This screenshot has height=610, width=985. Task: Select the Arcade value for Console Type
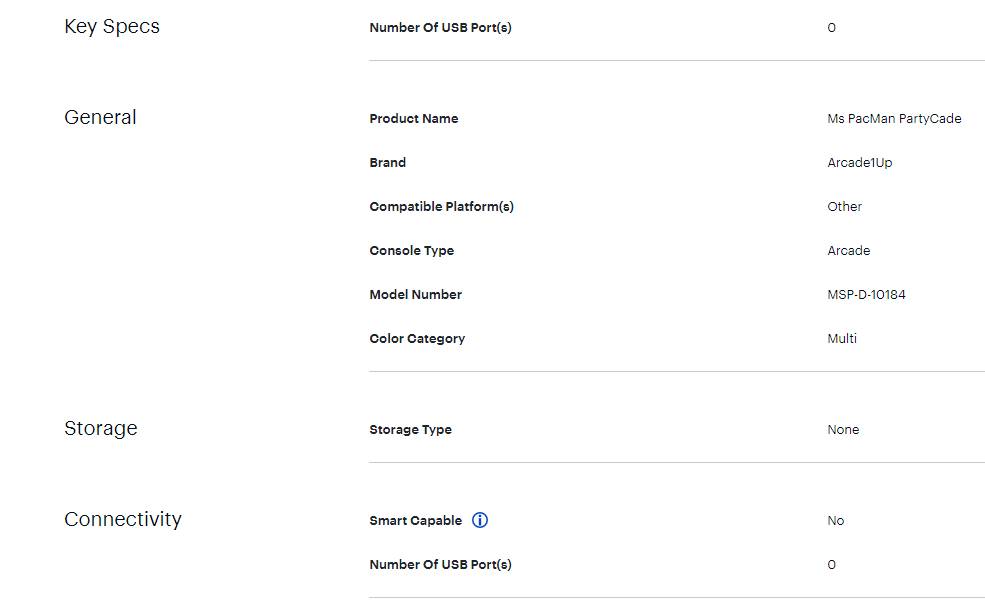(849, 251)
